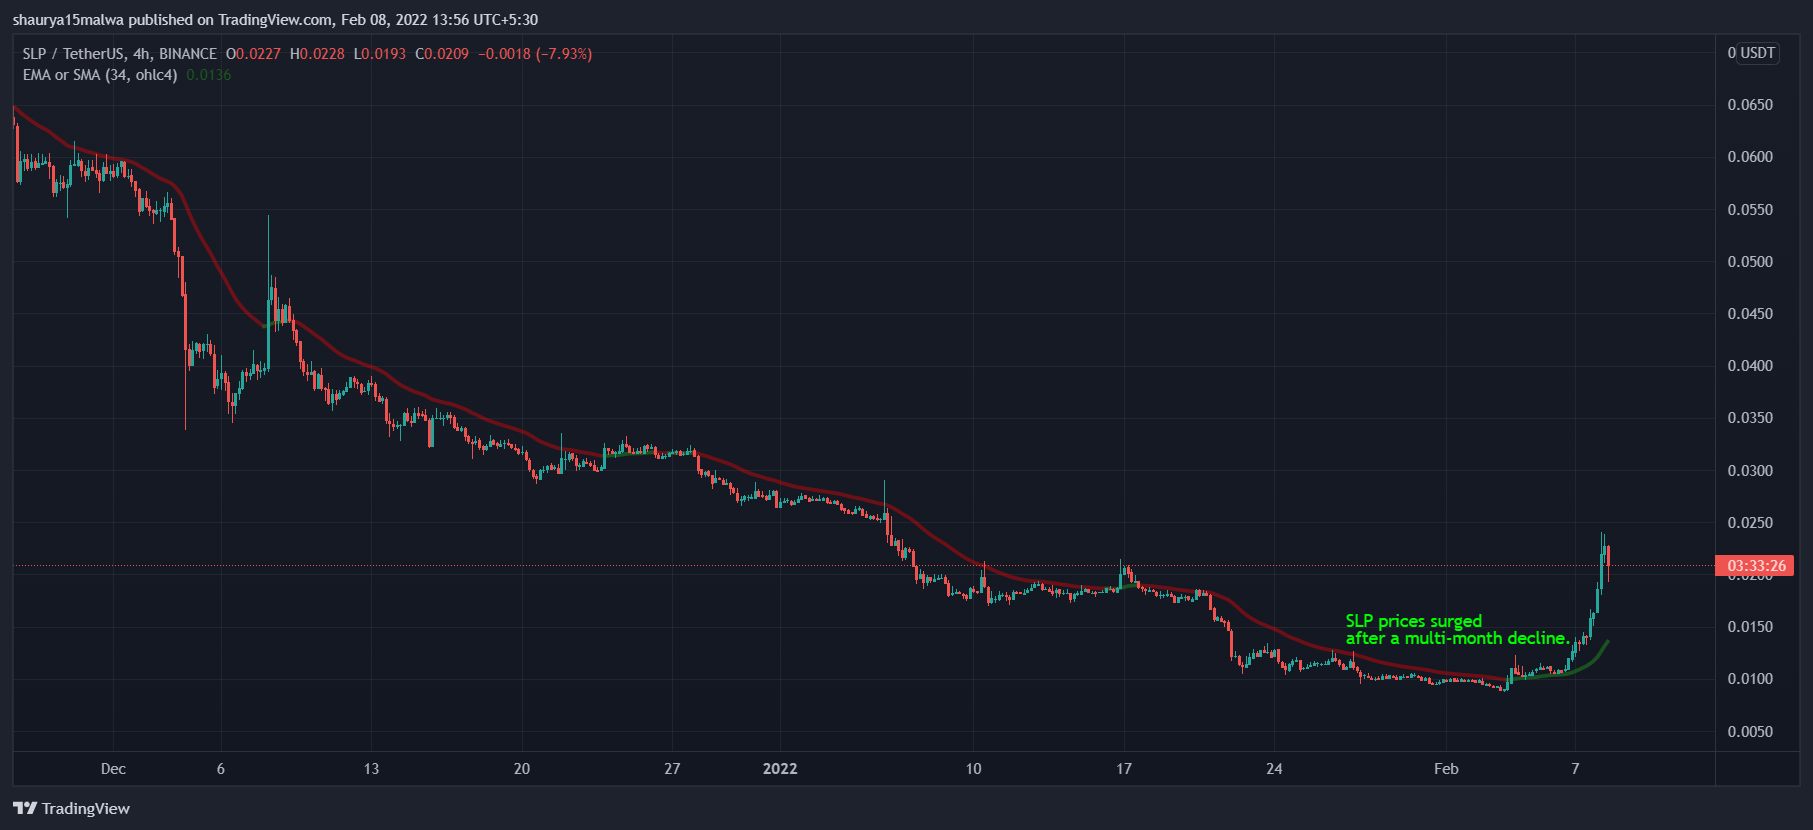Click the Feb label on time axis
The image size is (1813, 830).
[x=1446, y=769]
